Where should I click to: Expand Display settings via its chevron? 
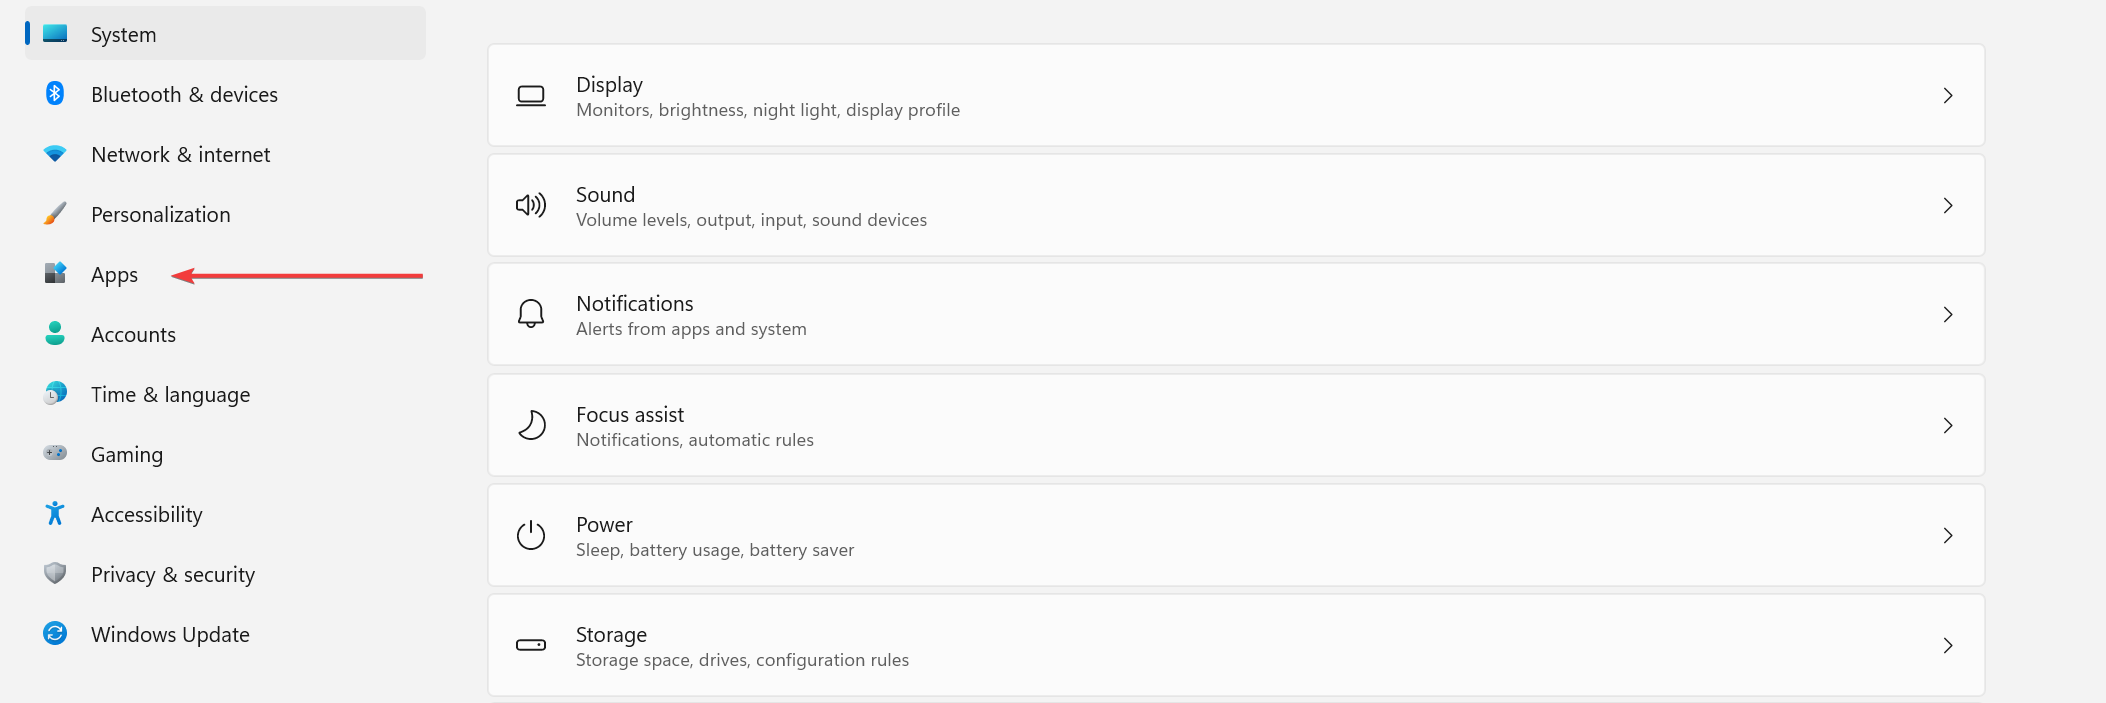point(1948,96)
